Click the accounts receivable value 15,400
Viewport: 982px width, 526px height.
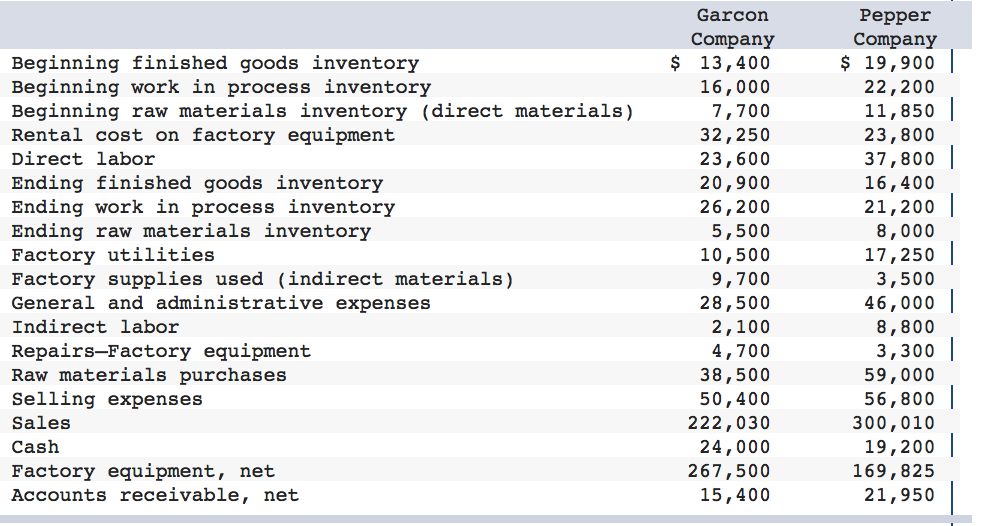click(735, 495)
